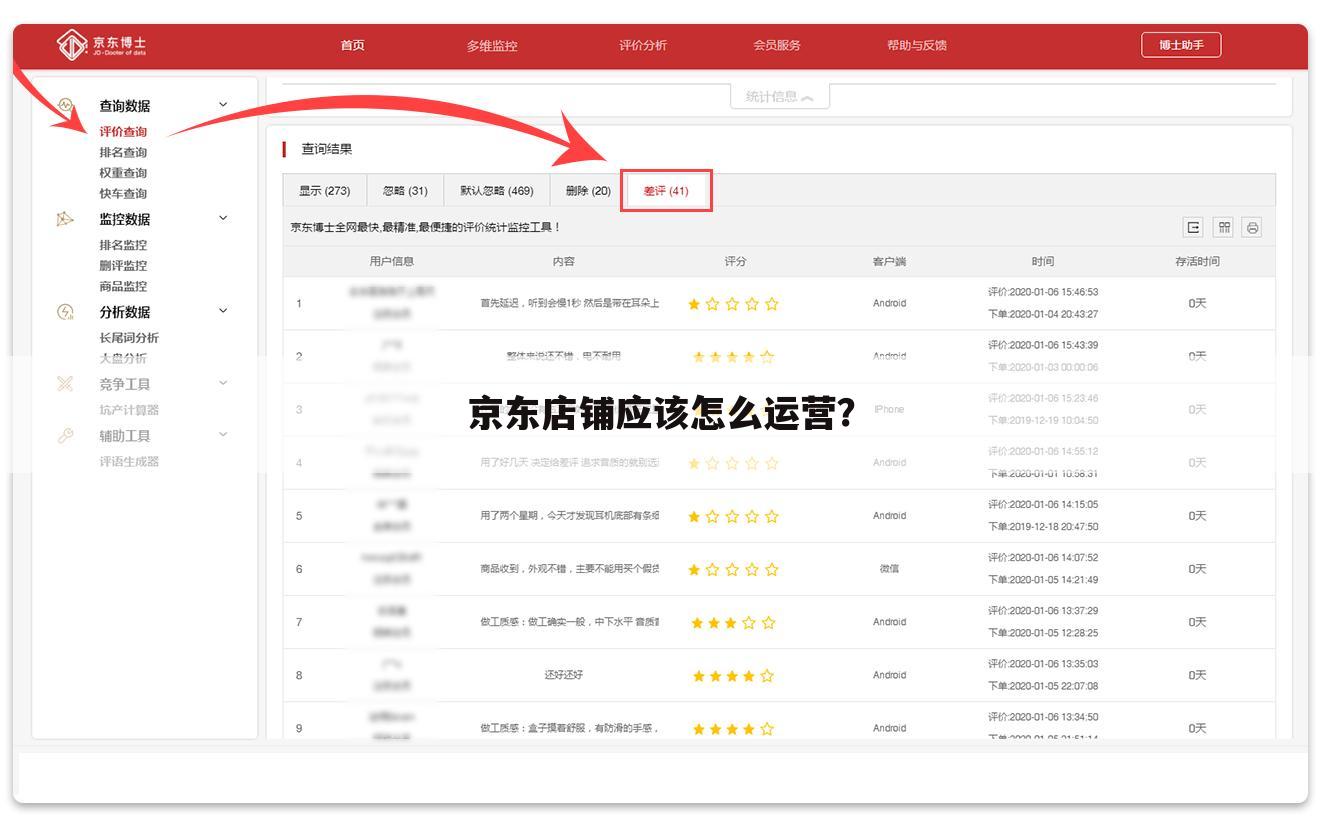Click the export icon above the table
Image resolution: width=1320 pixels, height=830 pixels.
[x=1193, y=227]
